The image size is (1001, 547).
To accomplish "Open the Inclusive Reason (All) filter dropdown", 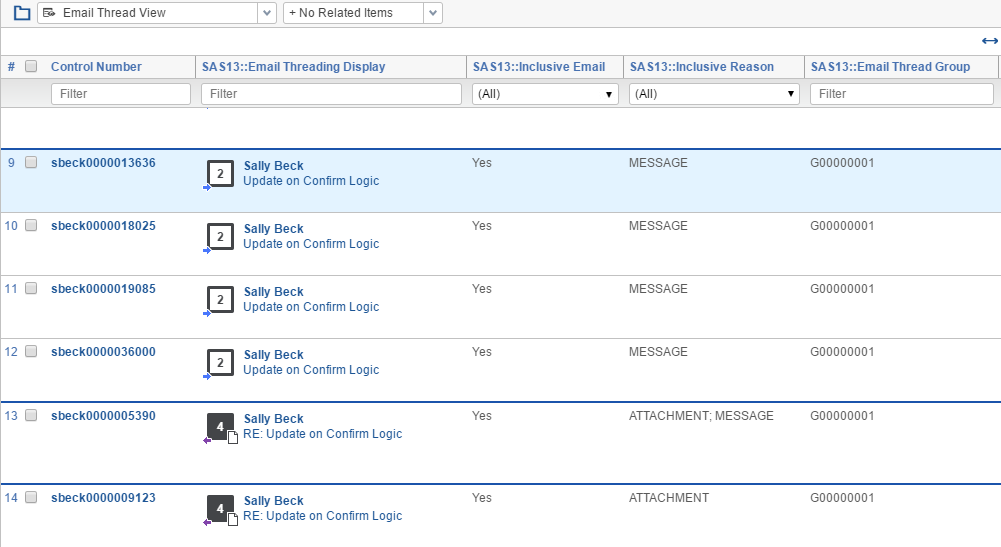I will (x=714, y=94).
